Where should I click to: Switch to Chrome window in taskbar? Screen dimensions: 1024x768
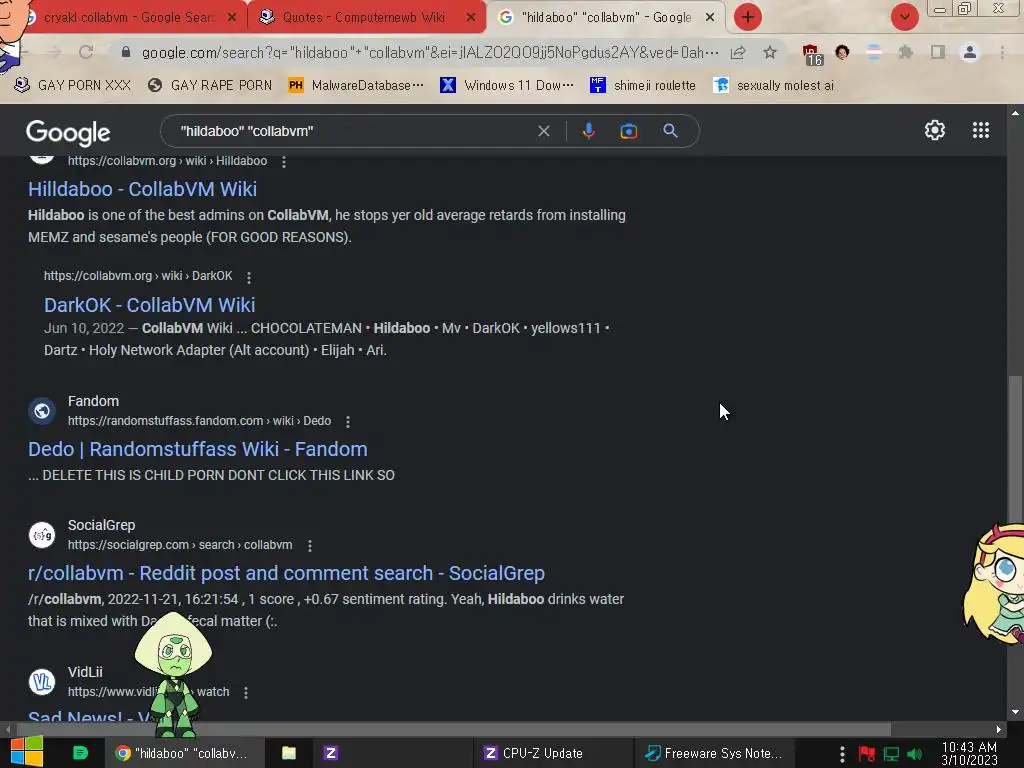coord(185,753)
